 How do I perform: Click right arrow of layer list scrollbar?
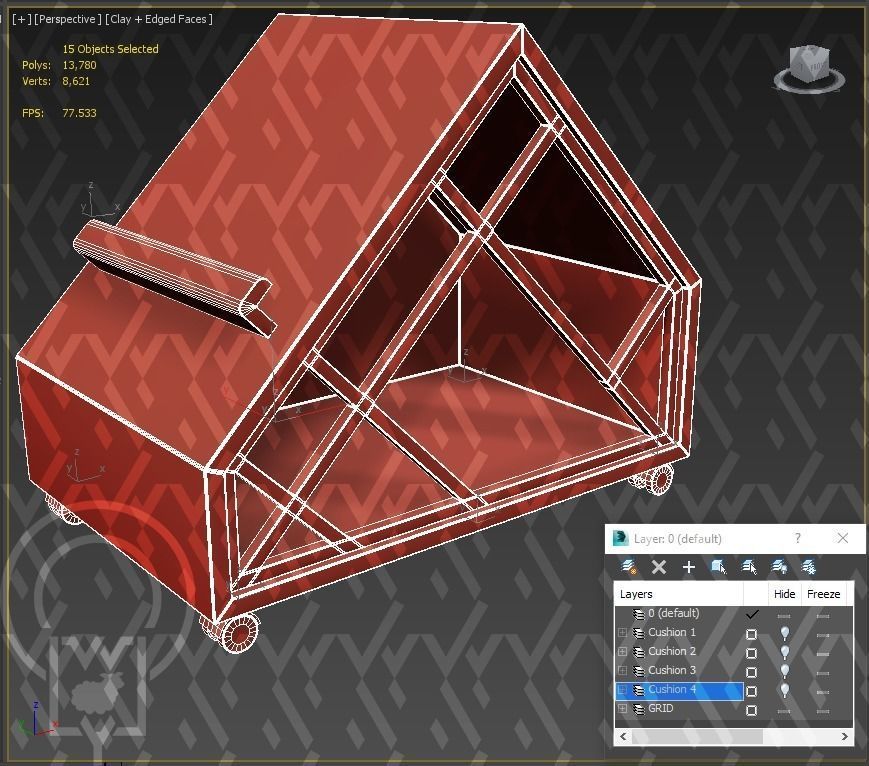[845, 737]
